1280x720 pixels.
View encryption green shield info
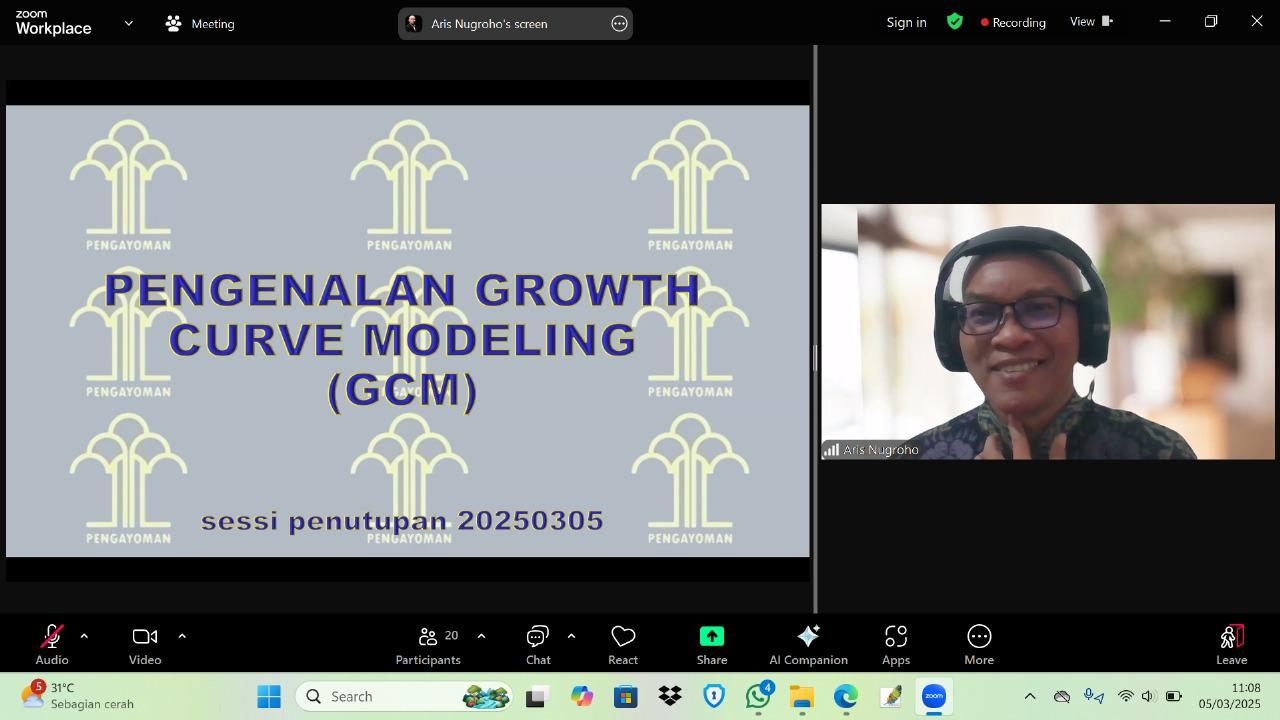pyautogui.click(x=955, y=21)
